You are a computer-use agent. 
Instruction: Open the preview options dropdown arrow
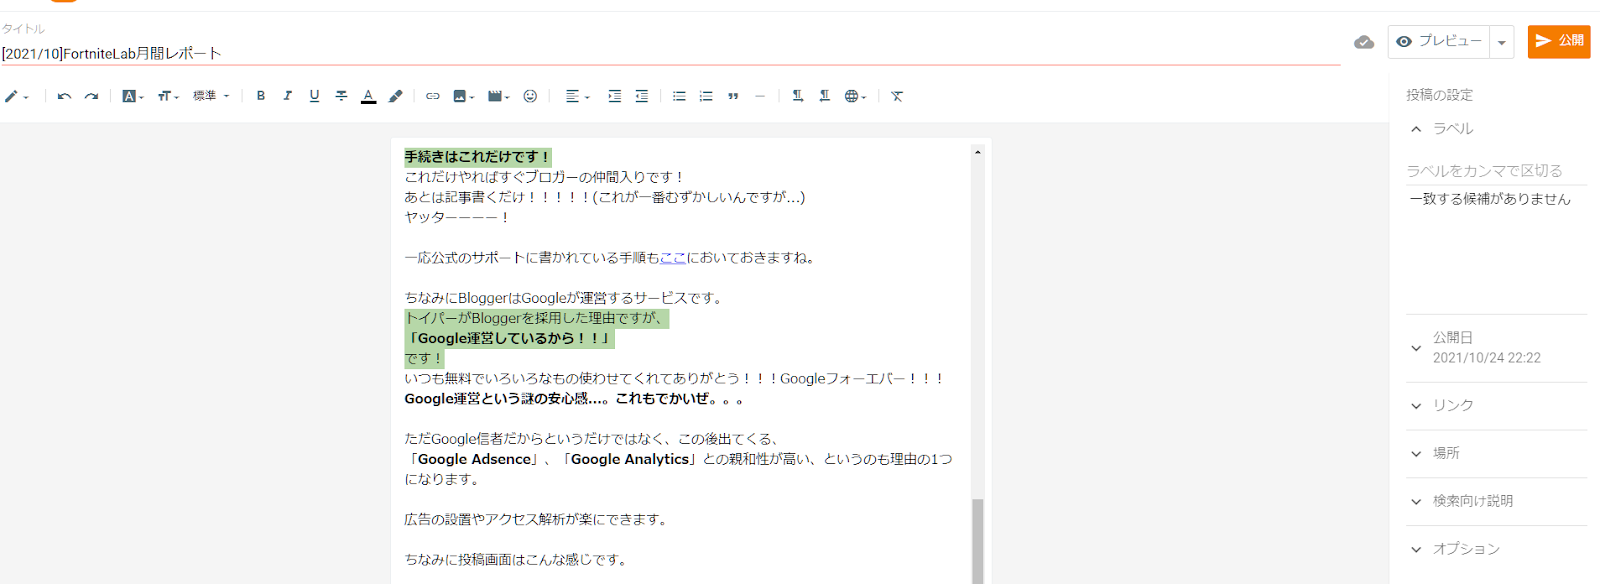pos(1501,42)
